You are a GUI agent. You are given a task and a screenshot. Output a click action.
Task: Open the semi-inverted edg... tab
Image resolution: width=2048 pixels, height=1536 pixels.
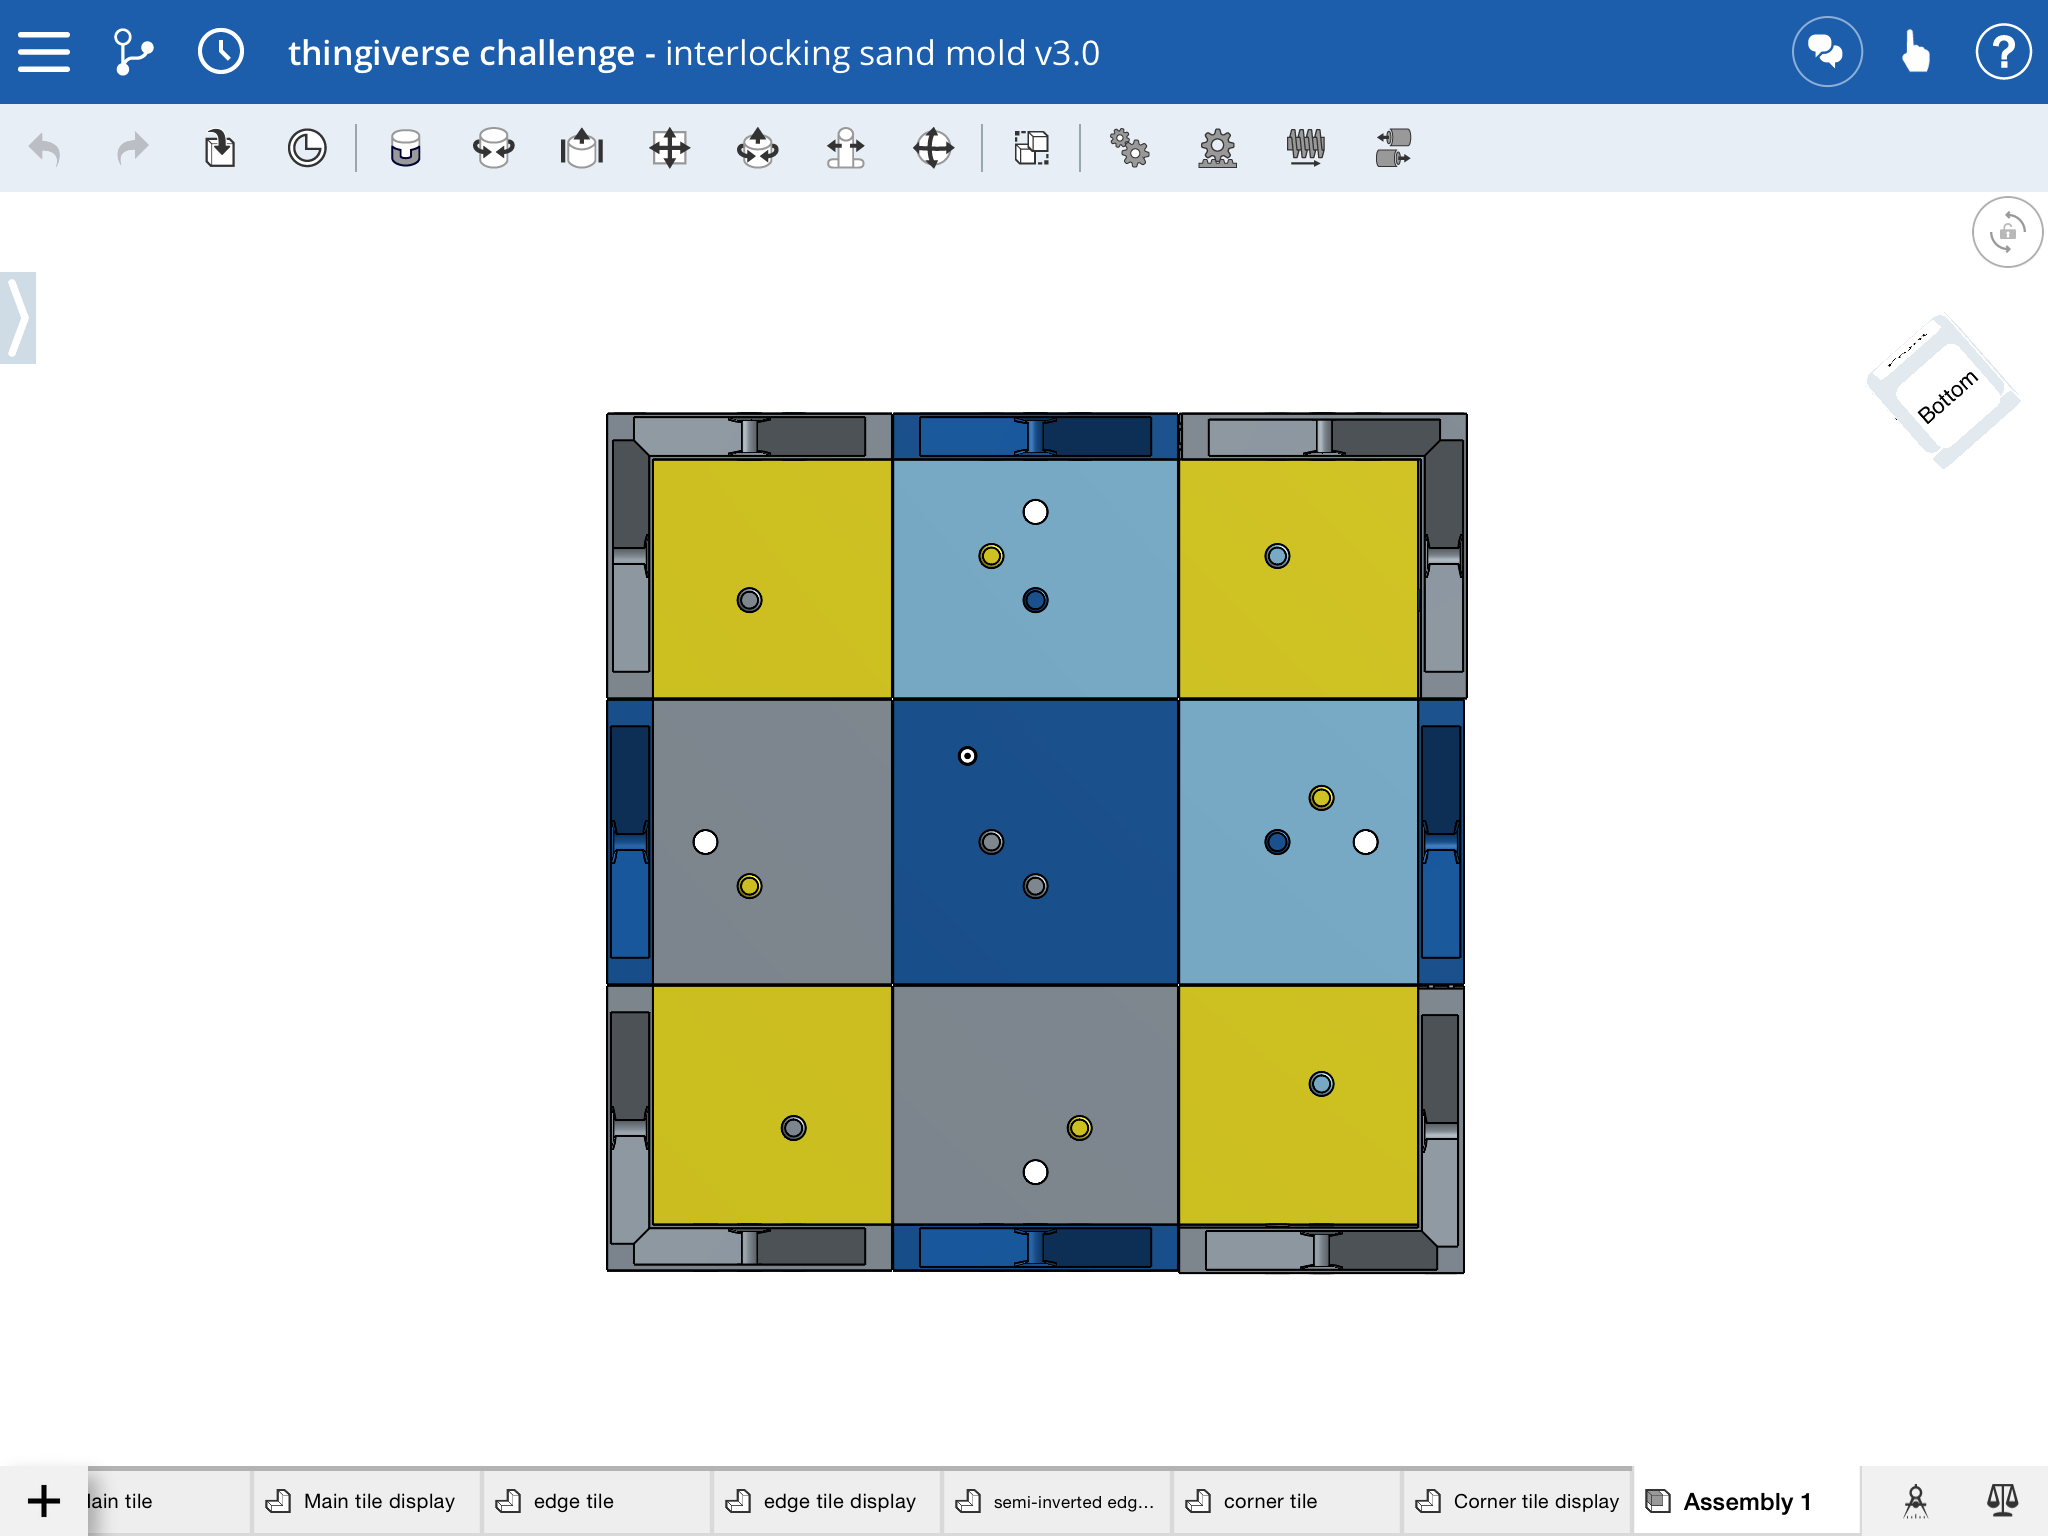pos(1056,1501)
